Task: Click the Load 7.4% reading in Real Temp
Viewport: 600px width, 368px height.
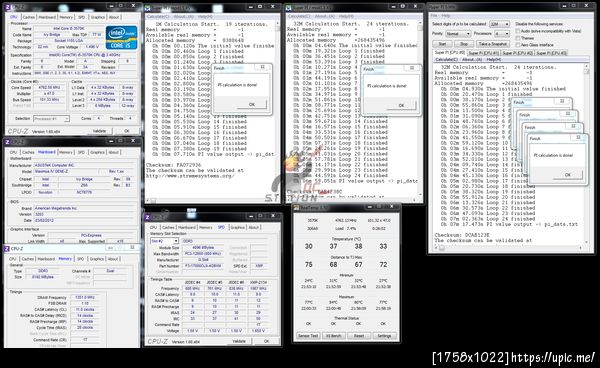Action: pos(345,229)
